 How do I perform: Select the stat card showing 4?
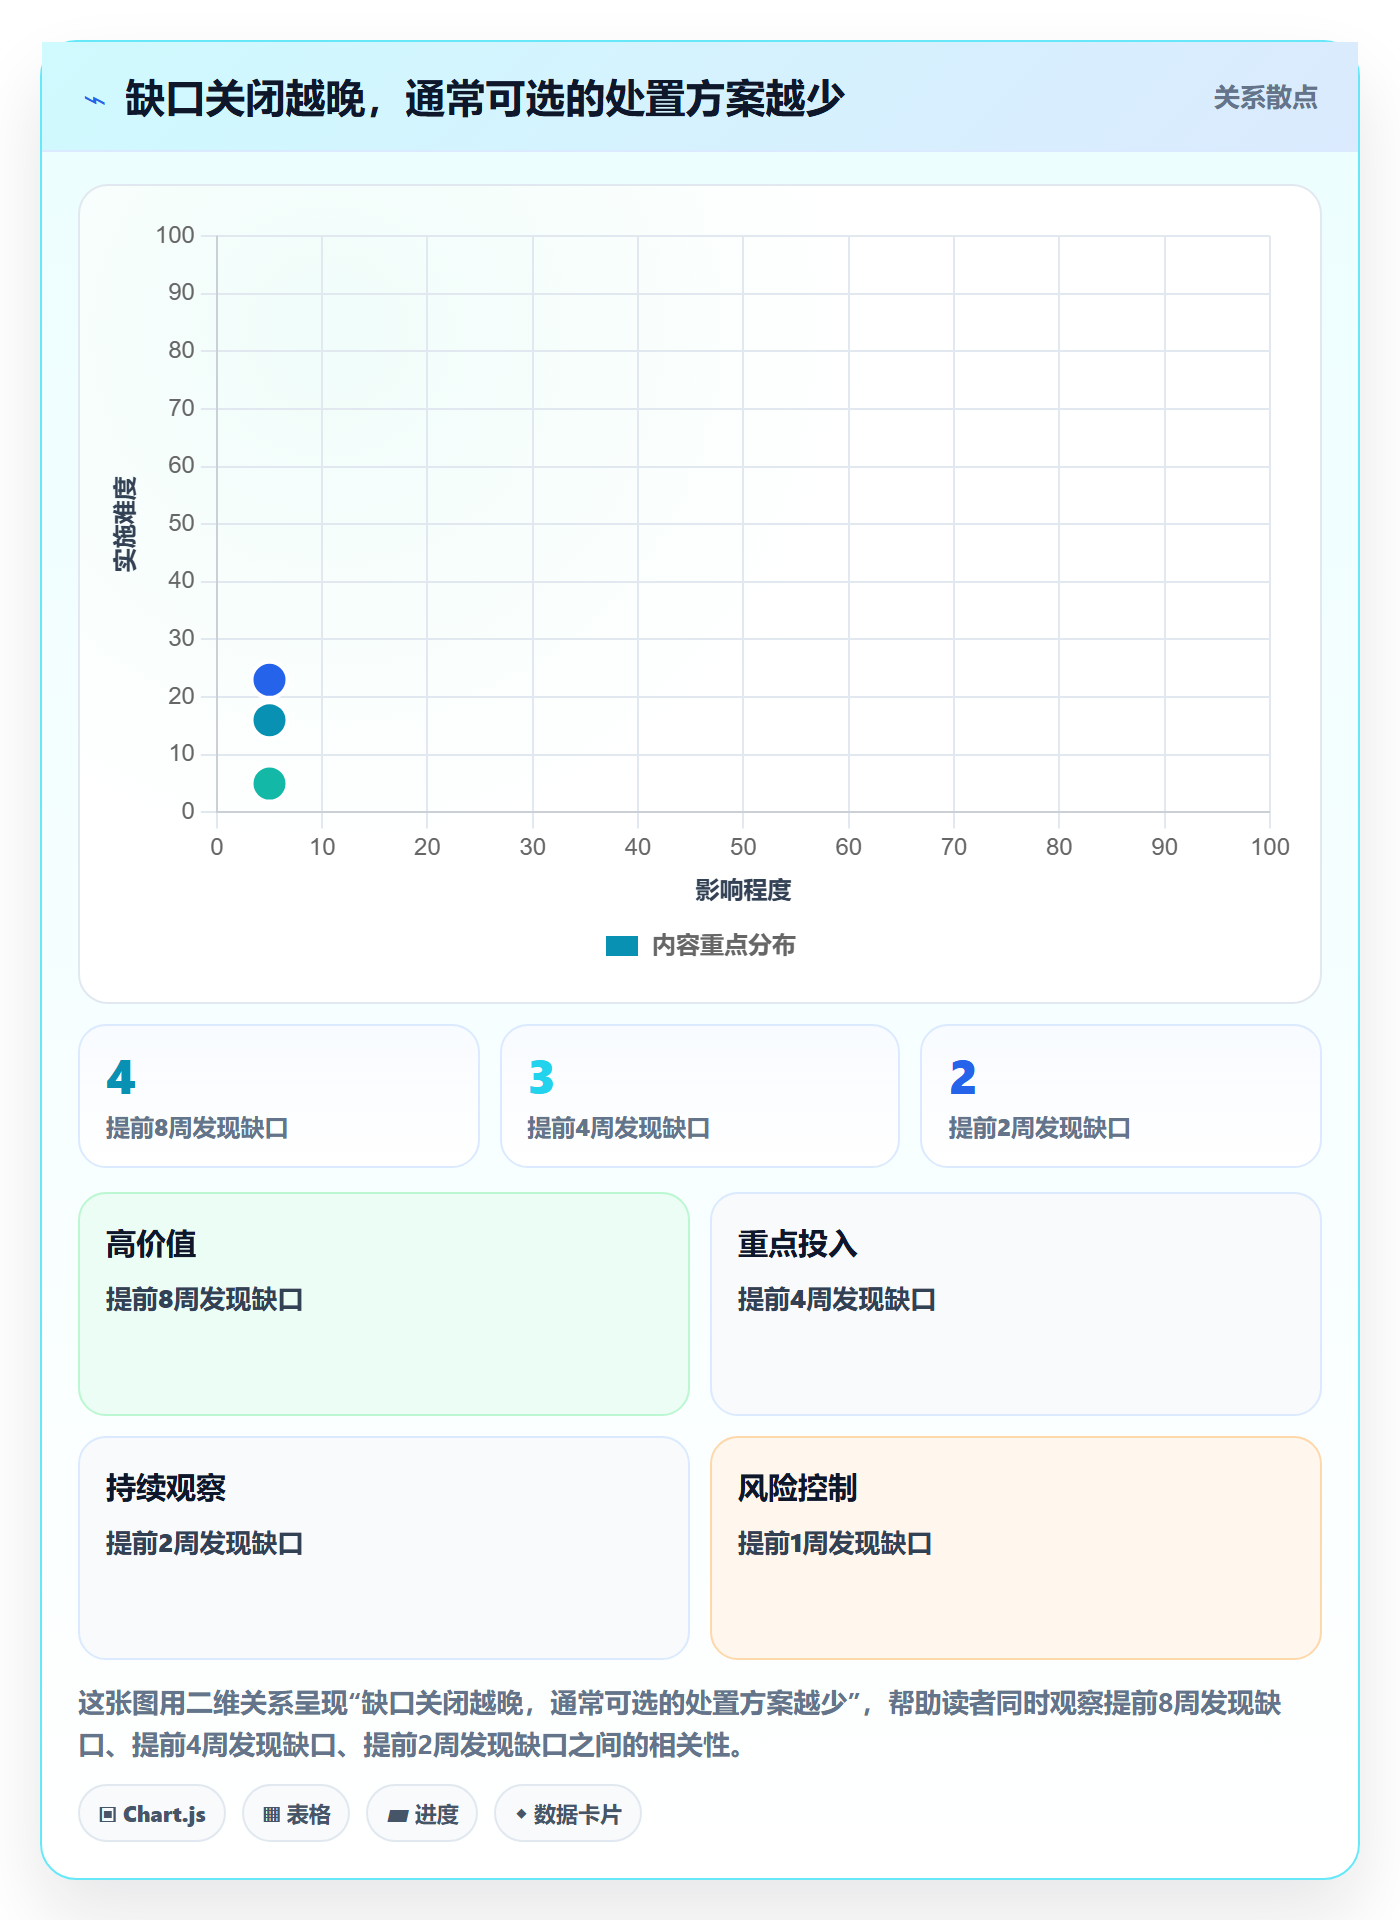pos(279,1096)
